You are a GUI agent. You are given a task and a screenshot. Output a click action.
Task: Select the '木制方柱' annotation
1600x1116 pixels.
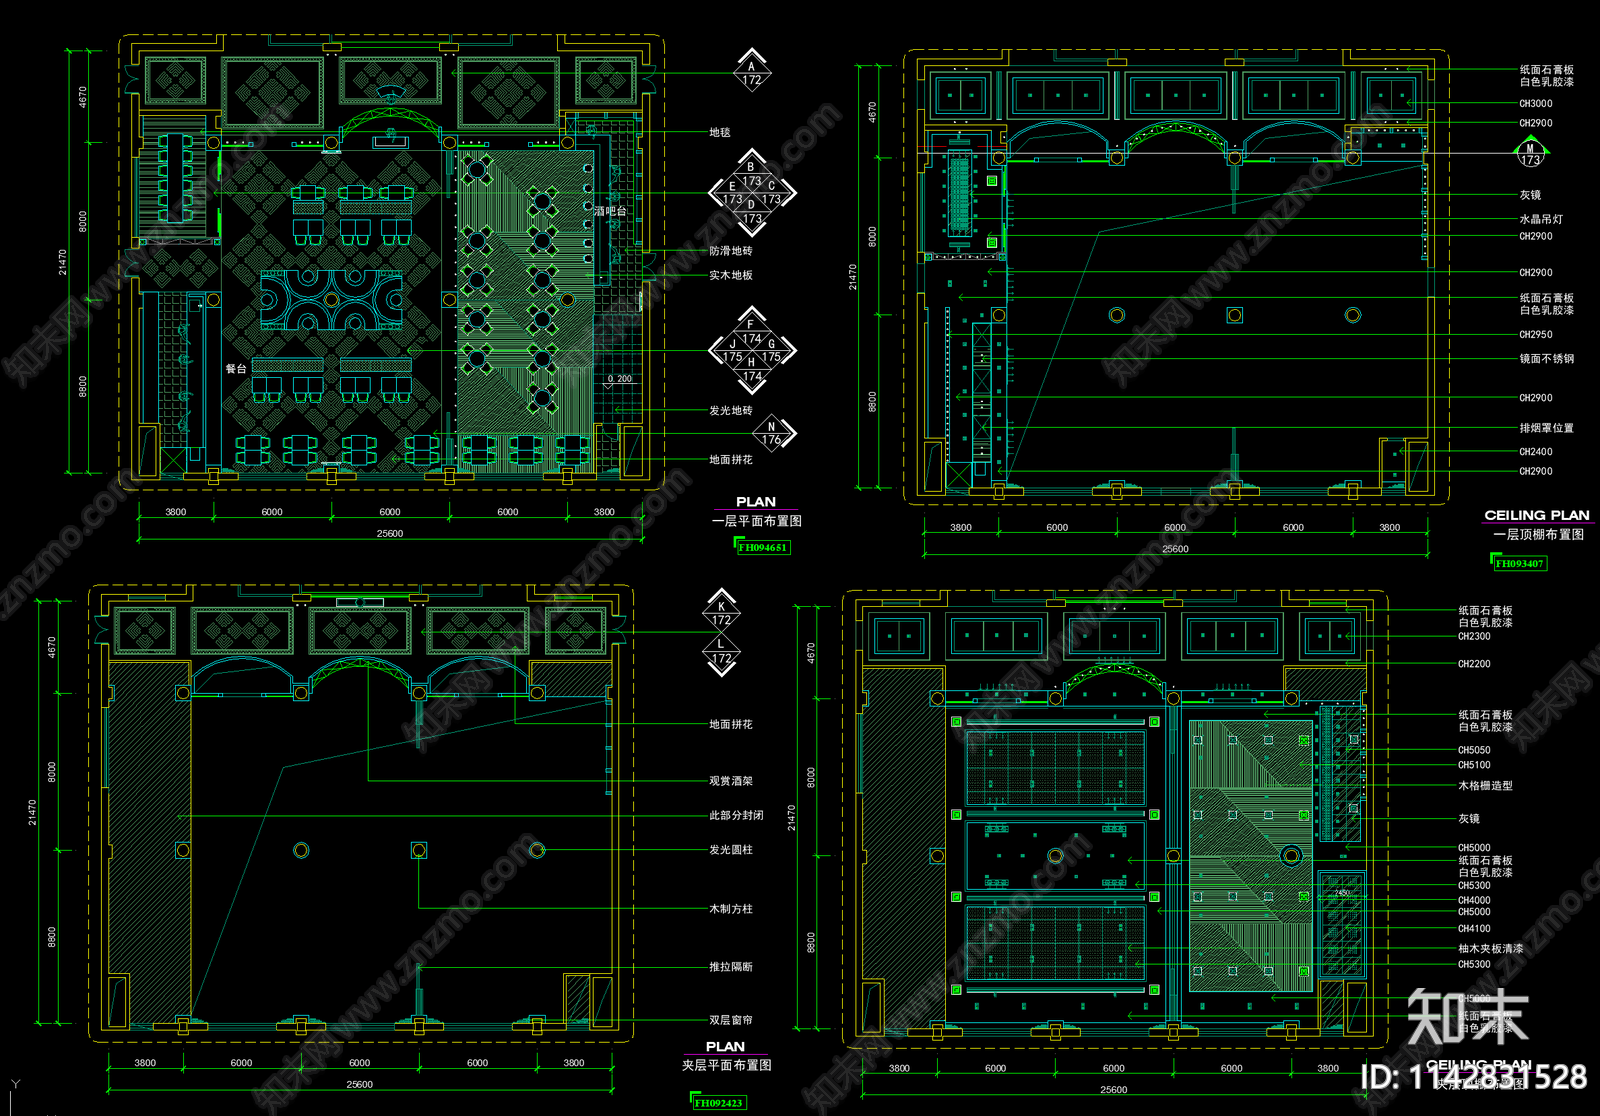pyautogui.click(x=731, y=909)
